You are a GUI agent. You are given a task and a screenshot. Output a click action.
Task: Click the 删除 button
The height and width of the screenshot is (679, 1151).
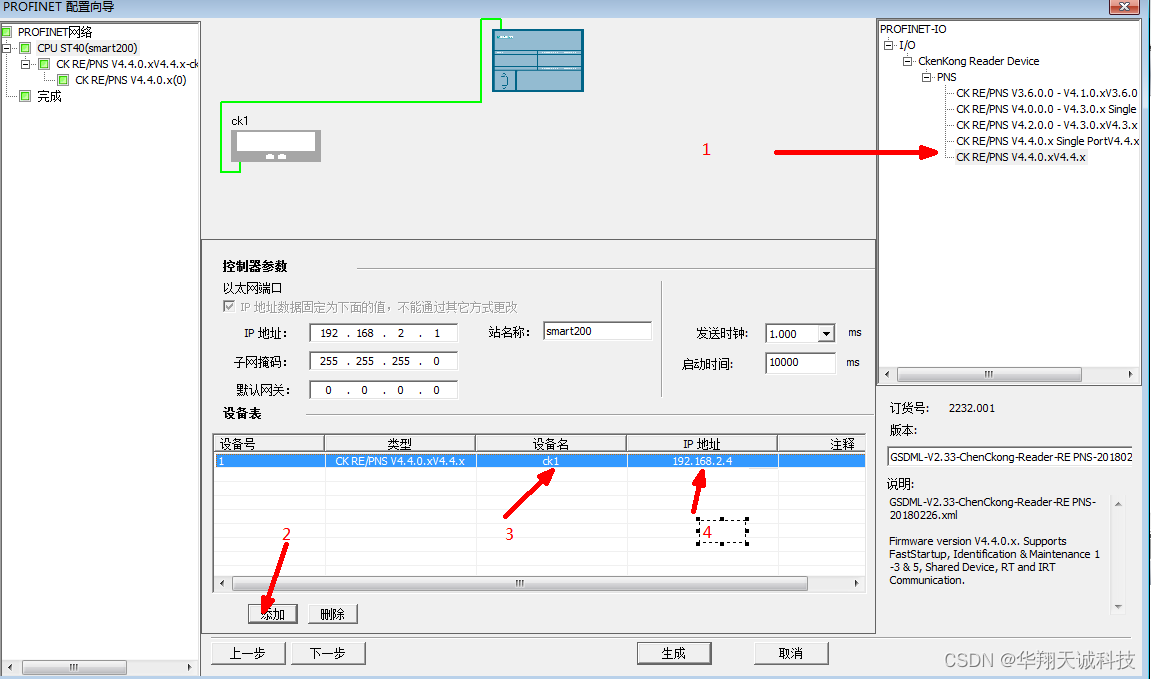[x=333, y=614]
